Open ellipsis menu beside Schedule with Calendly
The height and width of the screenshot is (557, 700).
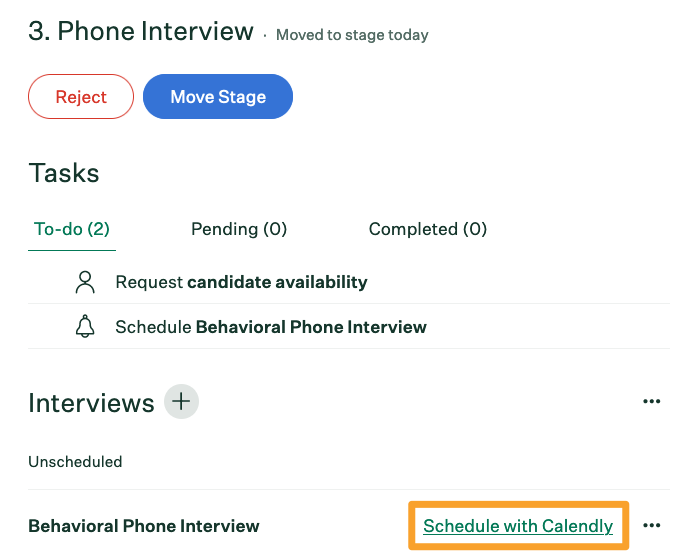(x=652, y=526)
